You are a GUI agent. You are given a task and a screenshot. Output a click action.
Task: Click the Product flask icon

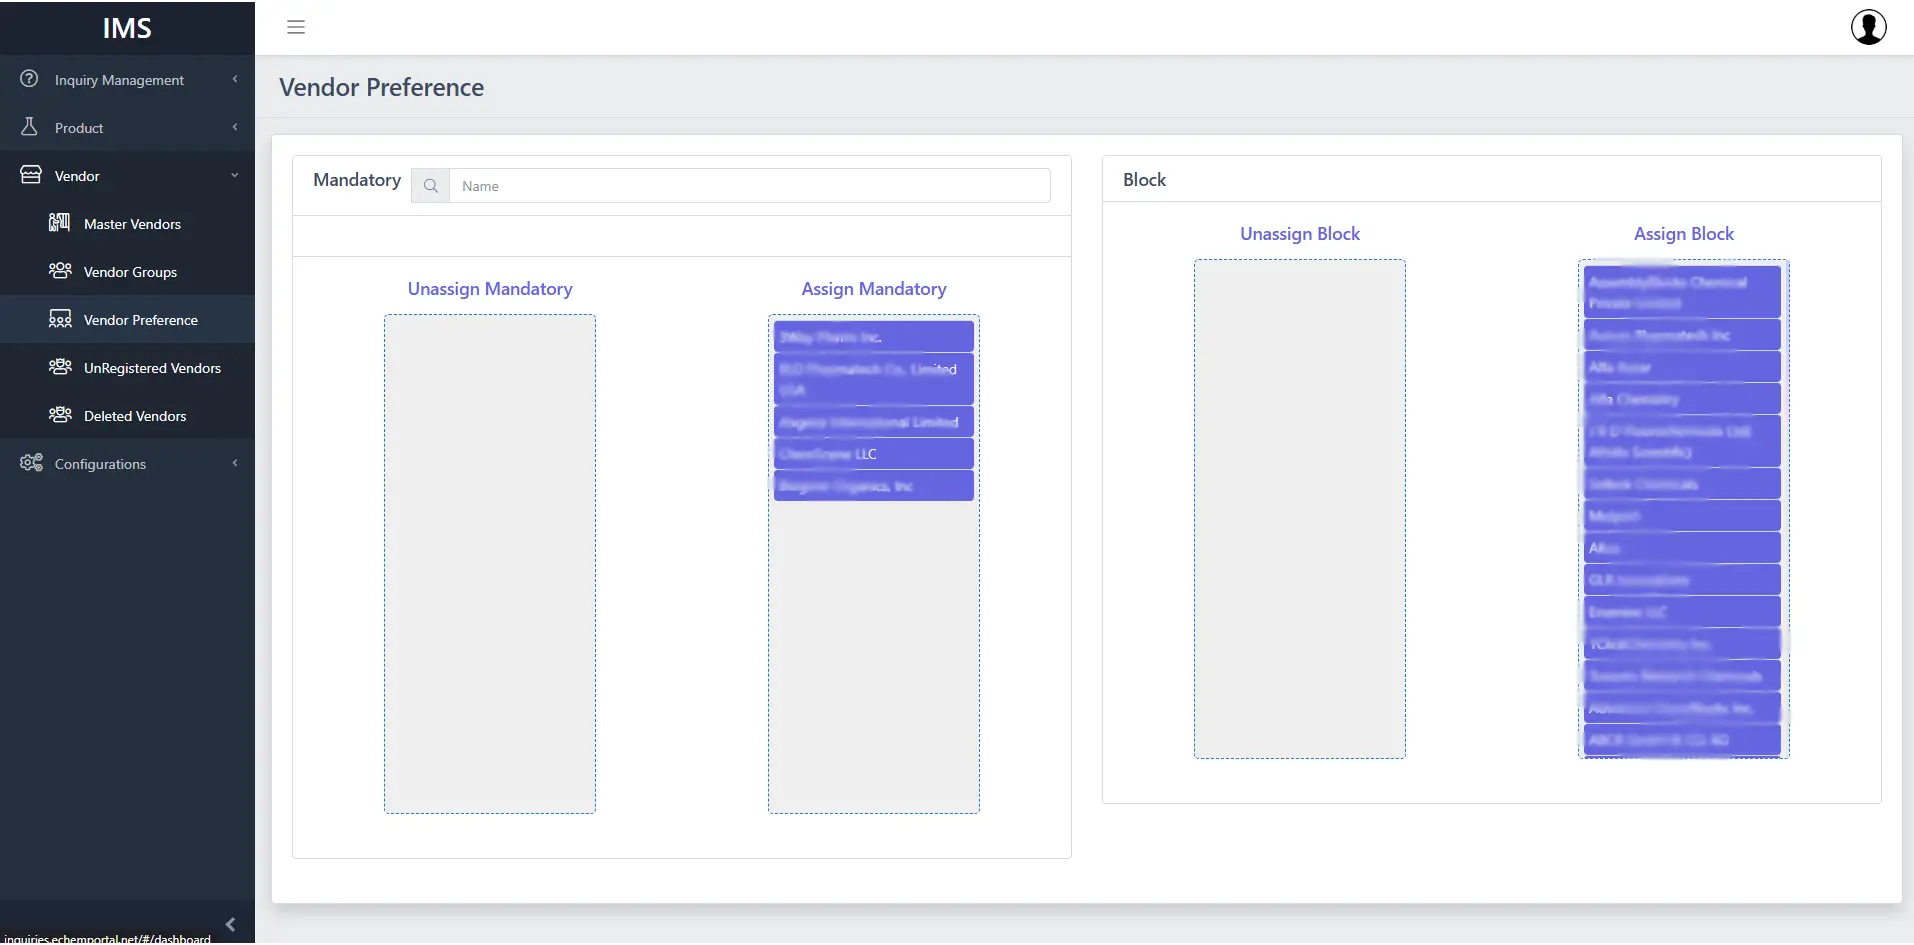30,127
